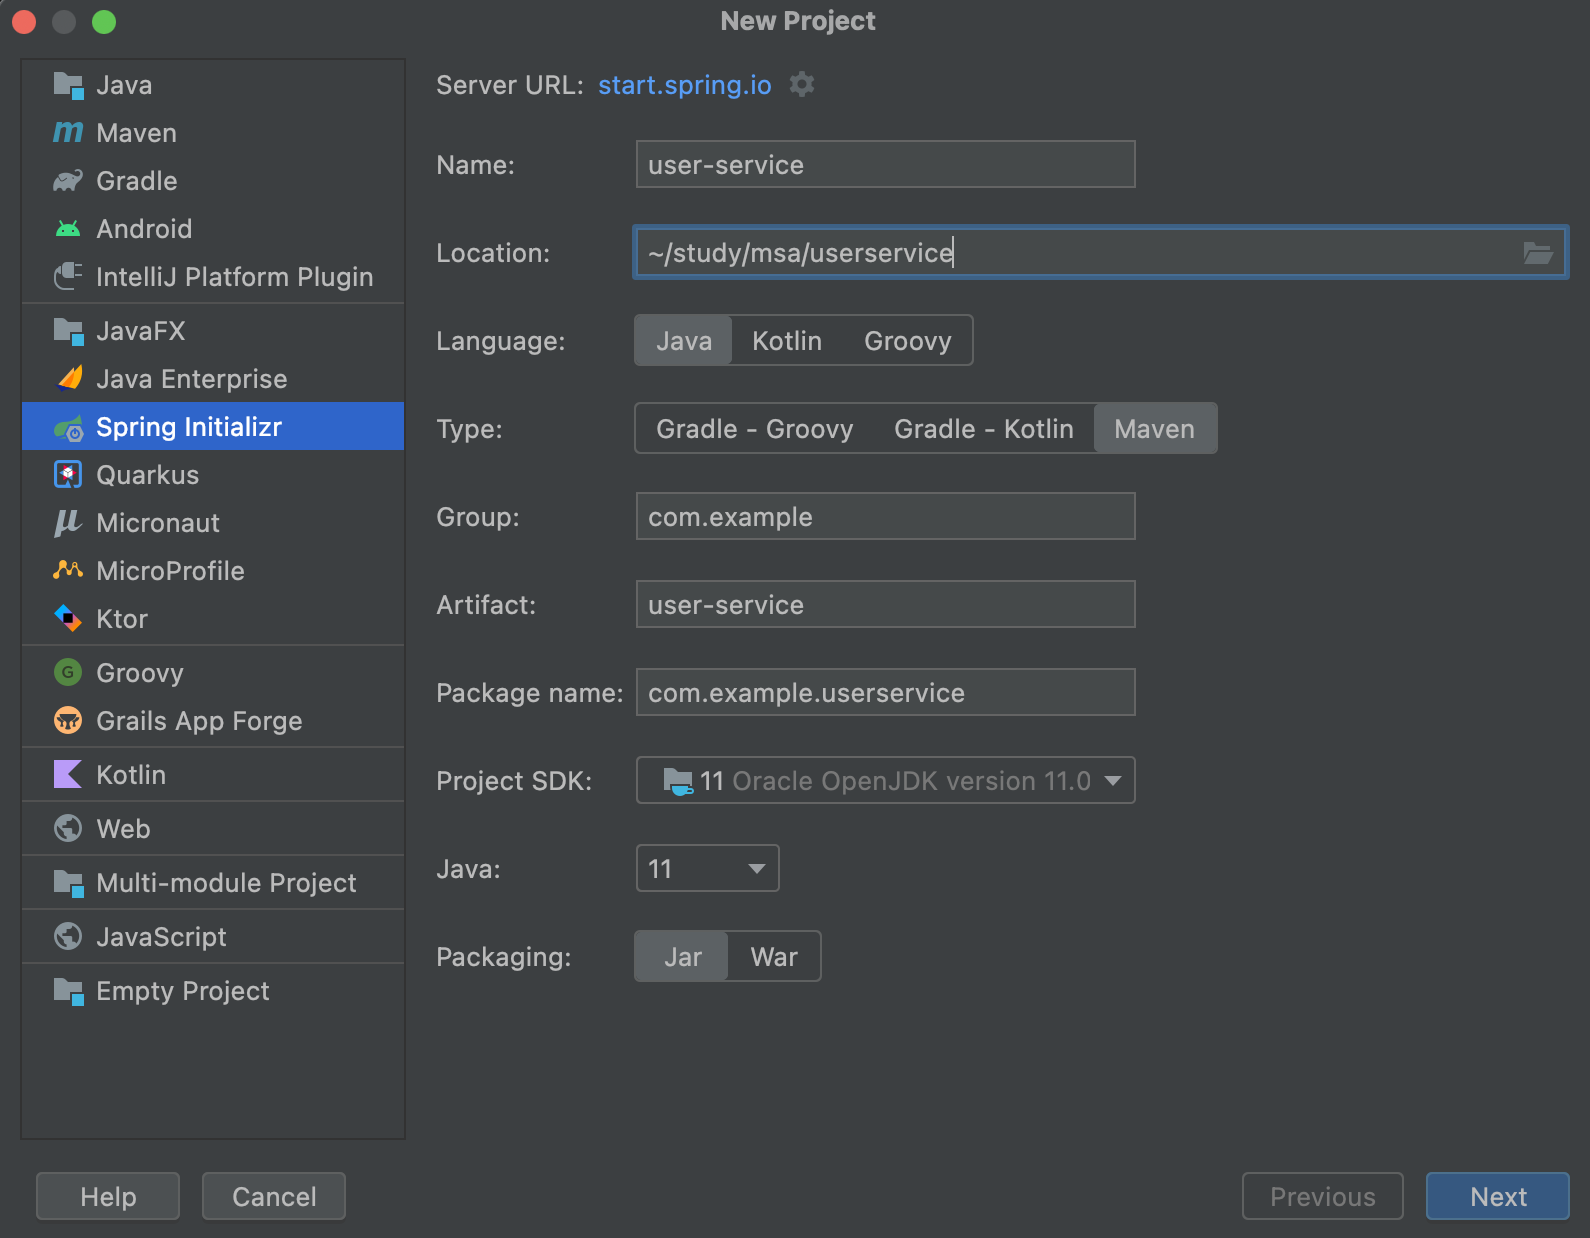
Task: Click the Groovy green G icon
Action: click(x=68, y=673)
